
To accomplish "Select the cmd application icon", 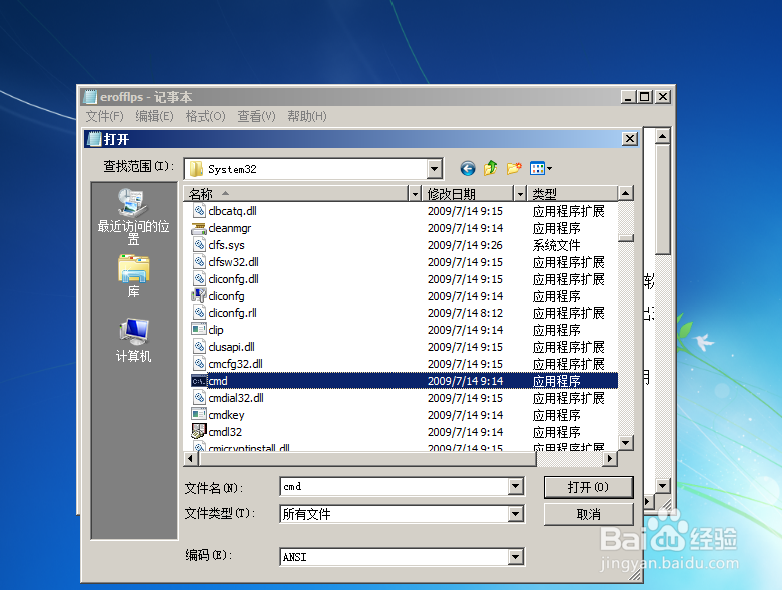I will click(199, 381).
